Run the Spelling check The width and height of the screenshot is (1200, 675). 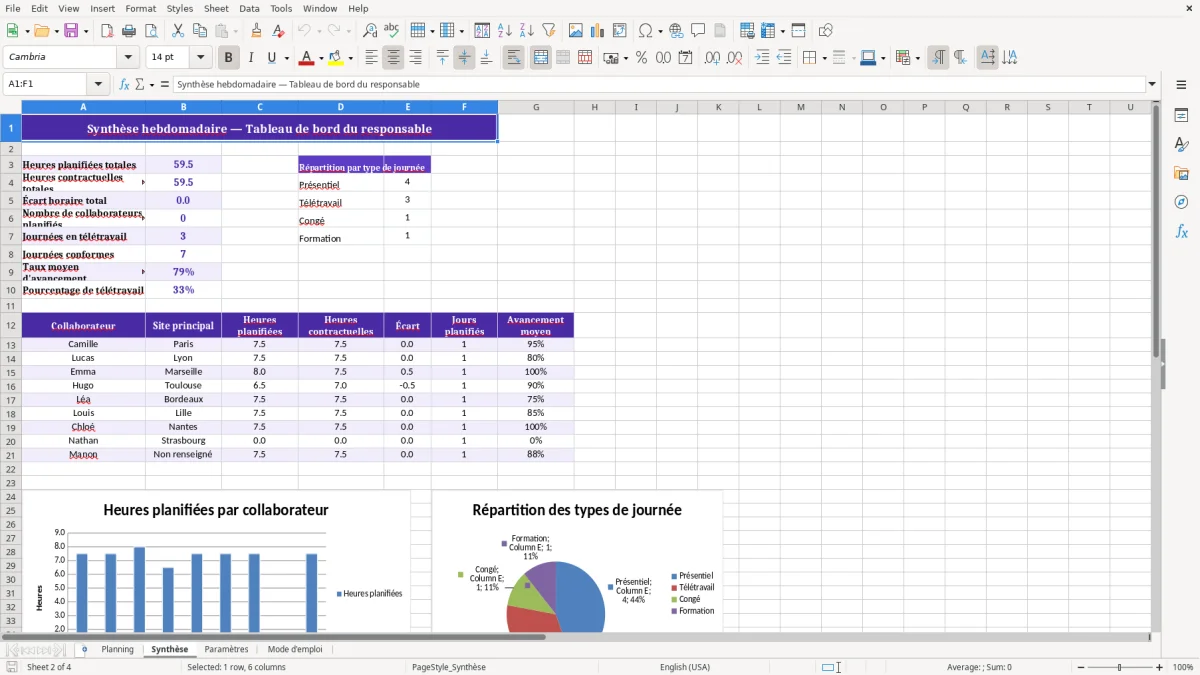(x=392, y=31)
